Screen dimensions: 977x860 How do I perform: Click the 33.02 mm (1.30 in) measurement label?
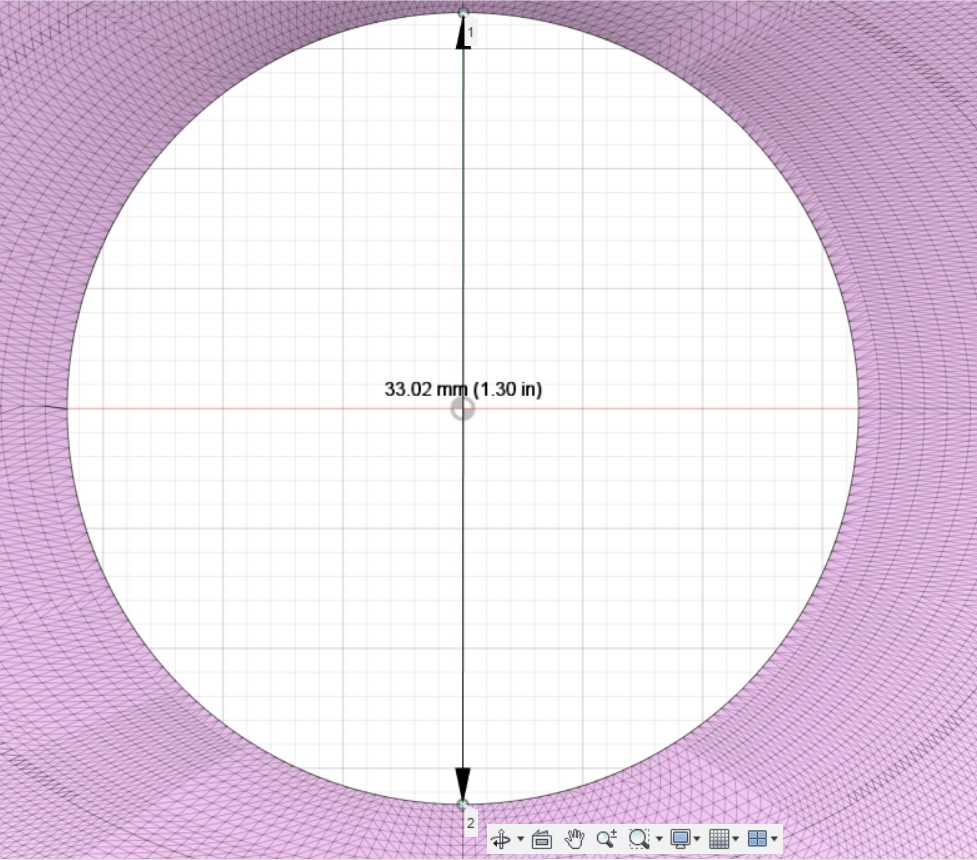tap(464, 389)
